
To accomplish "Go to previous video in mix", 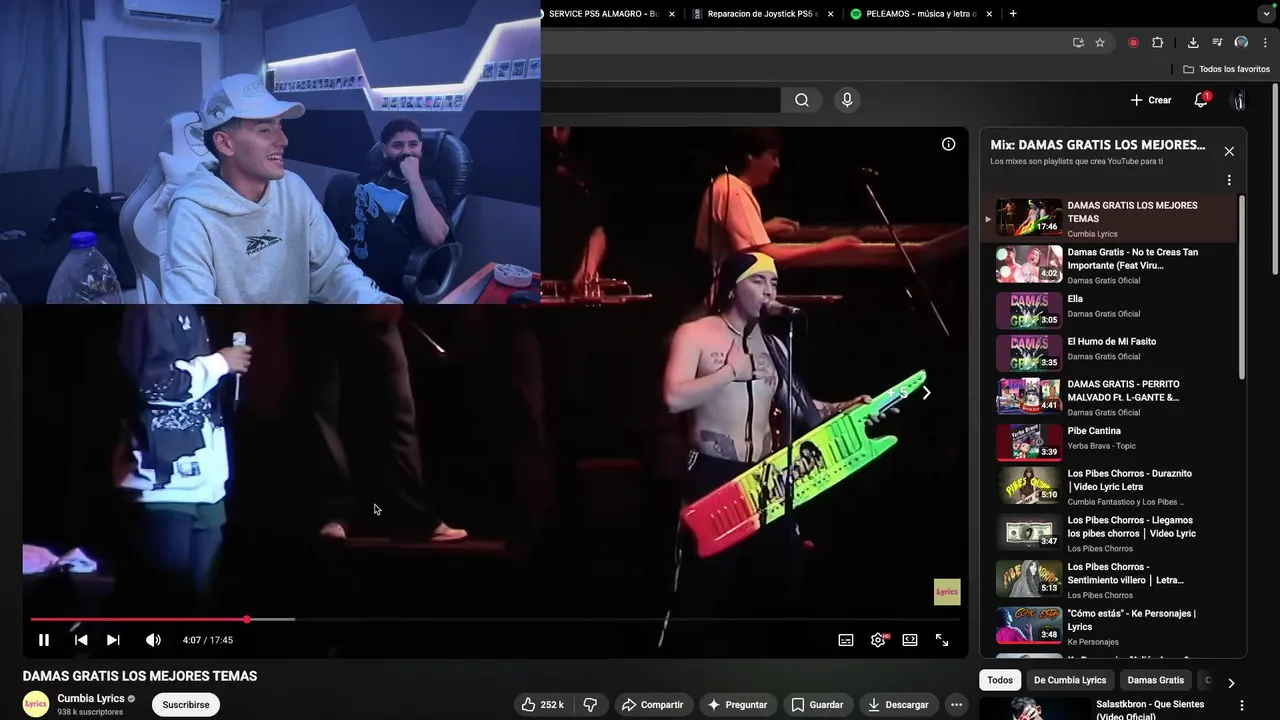I will pos(81,640).
